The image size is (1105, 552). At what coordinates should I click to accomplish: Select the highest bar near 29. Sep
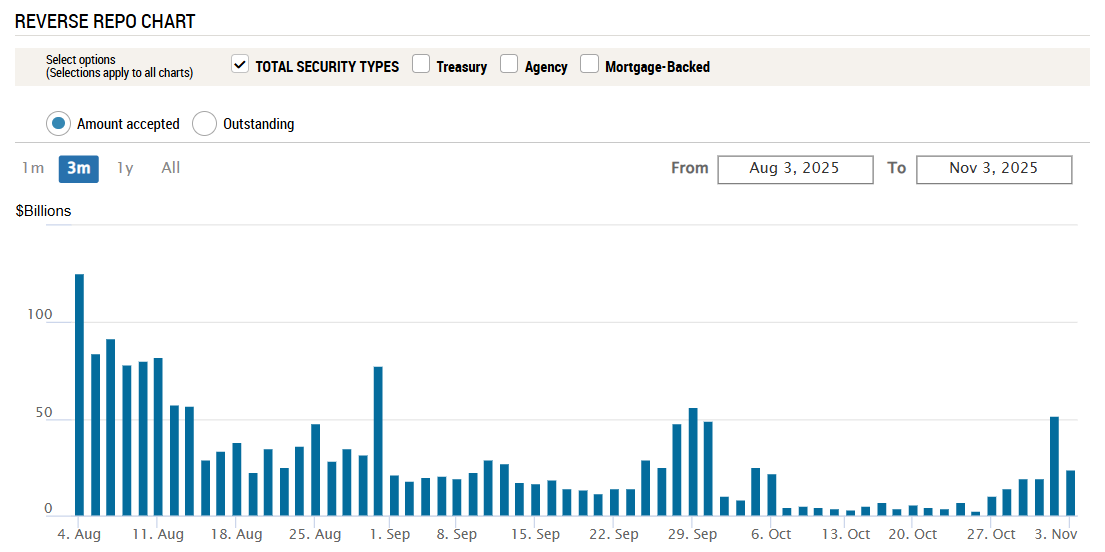pyautogui.click(x=693, y=462)
